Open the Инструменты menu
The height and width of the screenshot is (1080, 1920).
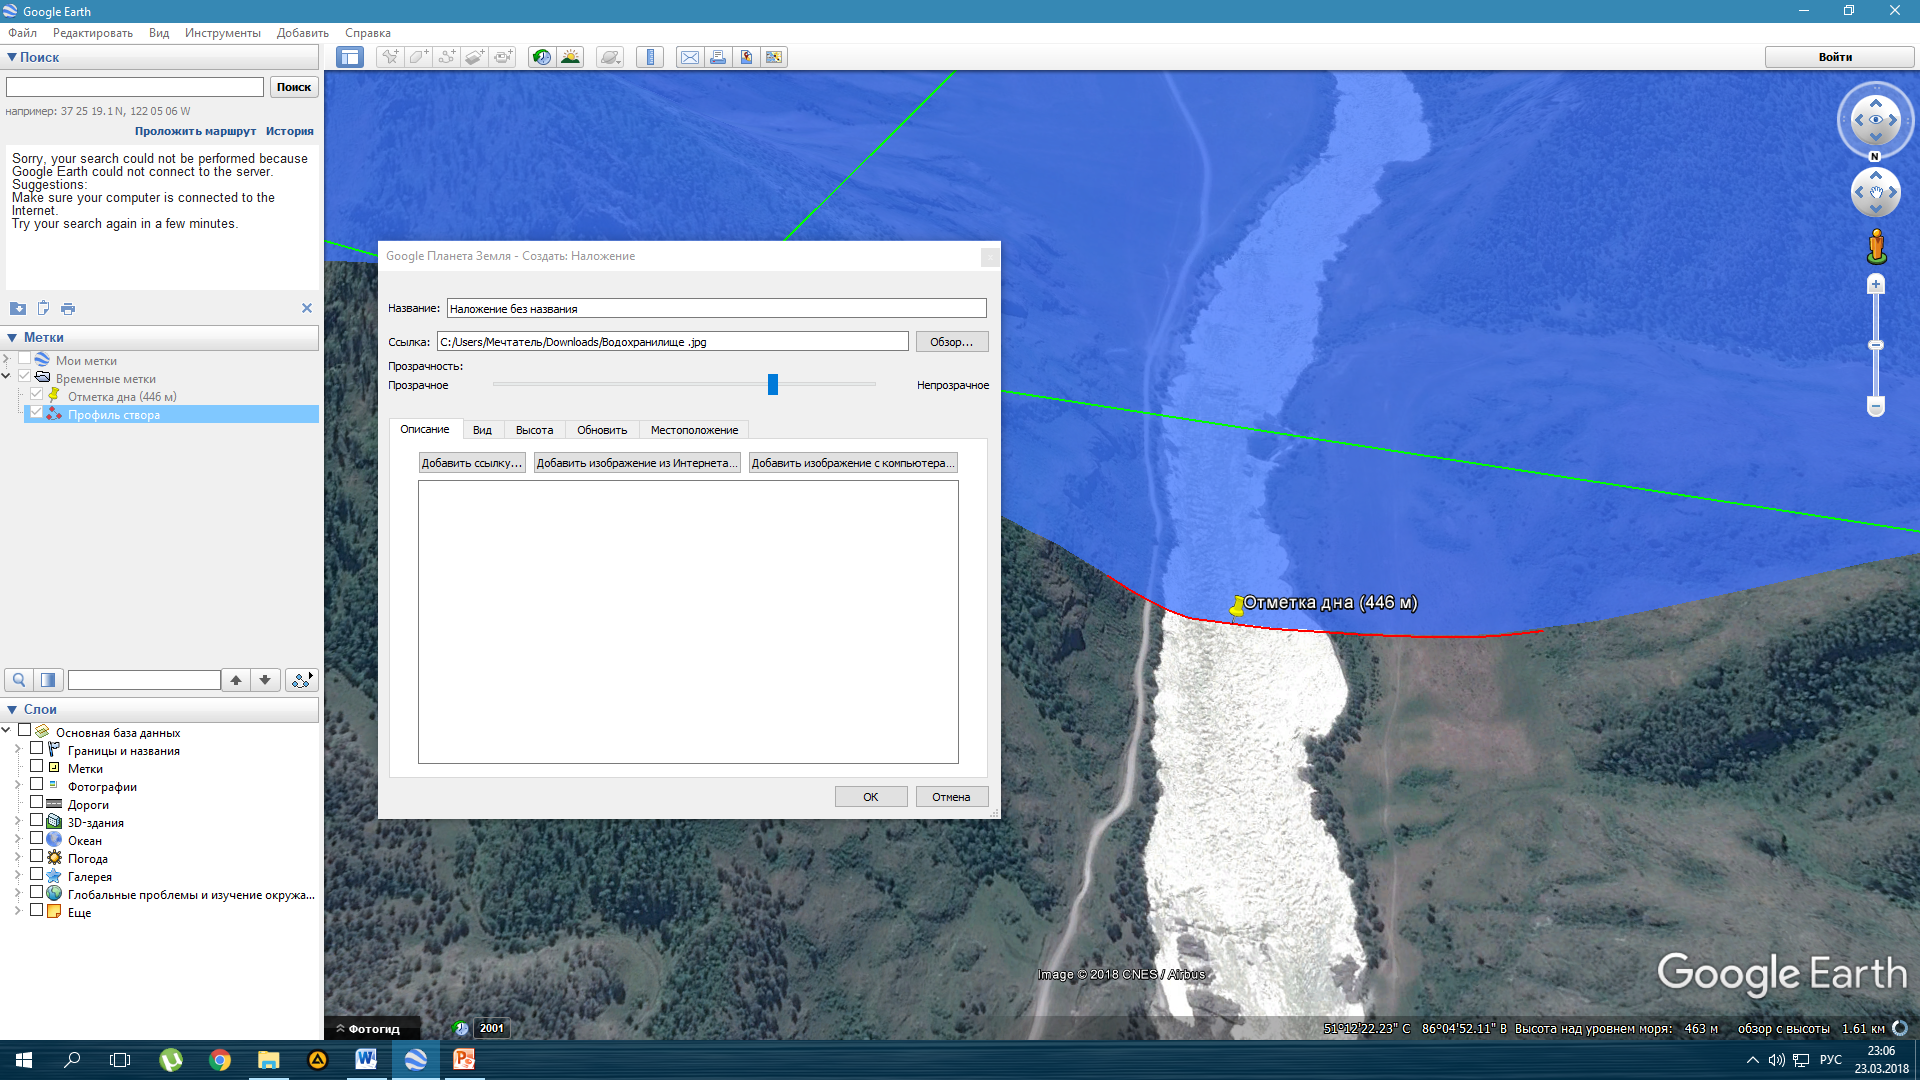(x=222, y=33)
